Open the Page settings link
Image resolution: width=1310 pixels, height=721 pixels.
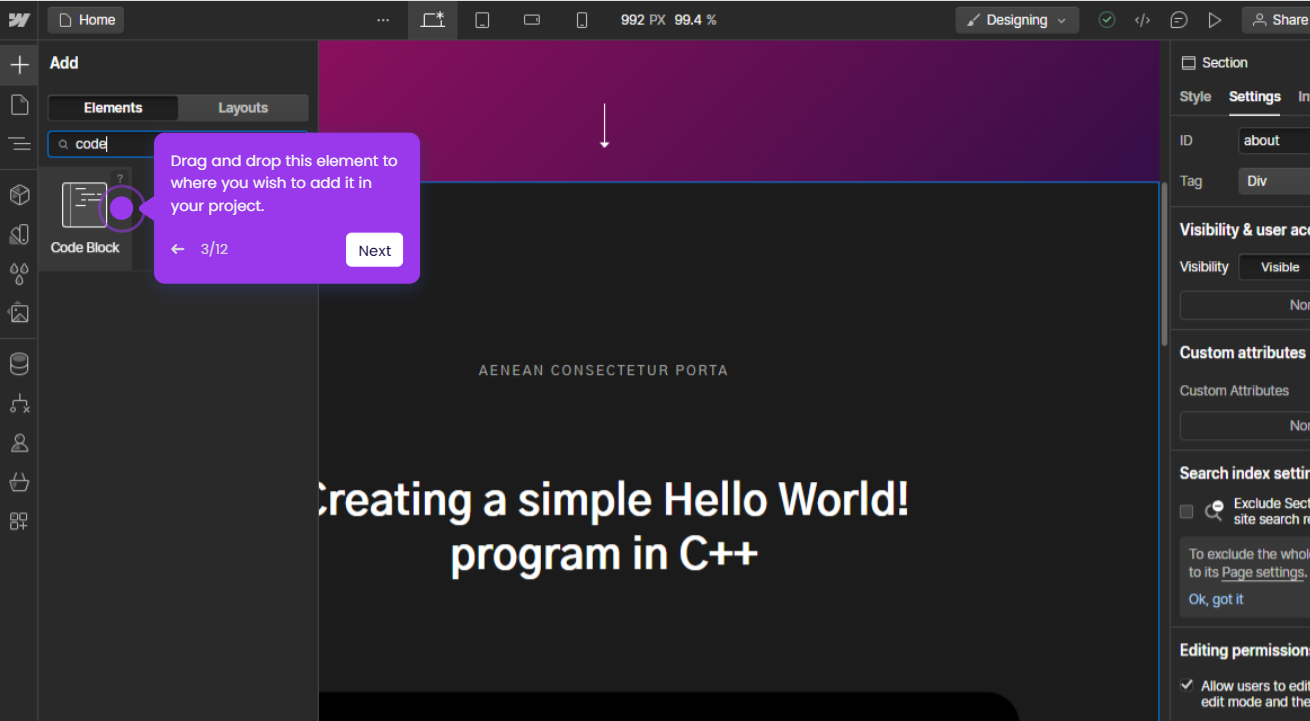pyautogui.click(x=1263, y=571)
